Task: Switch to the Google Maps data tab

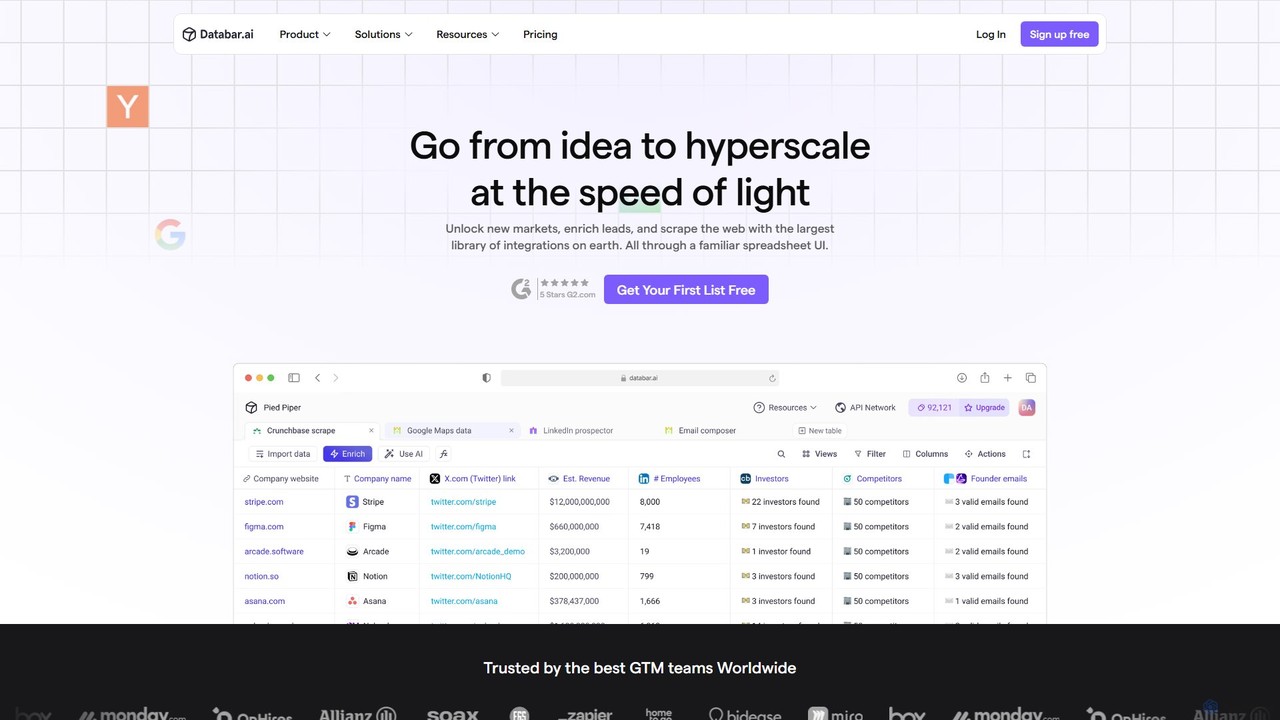Action: tap(439, 431)
